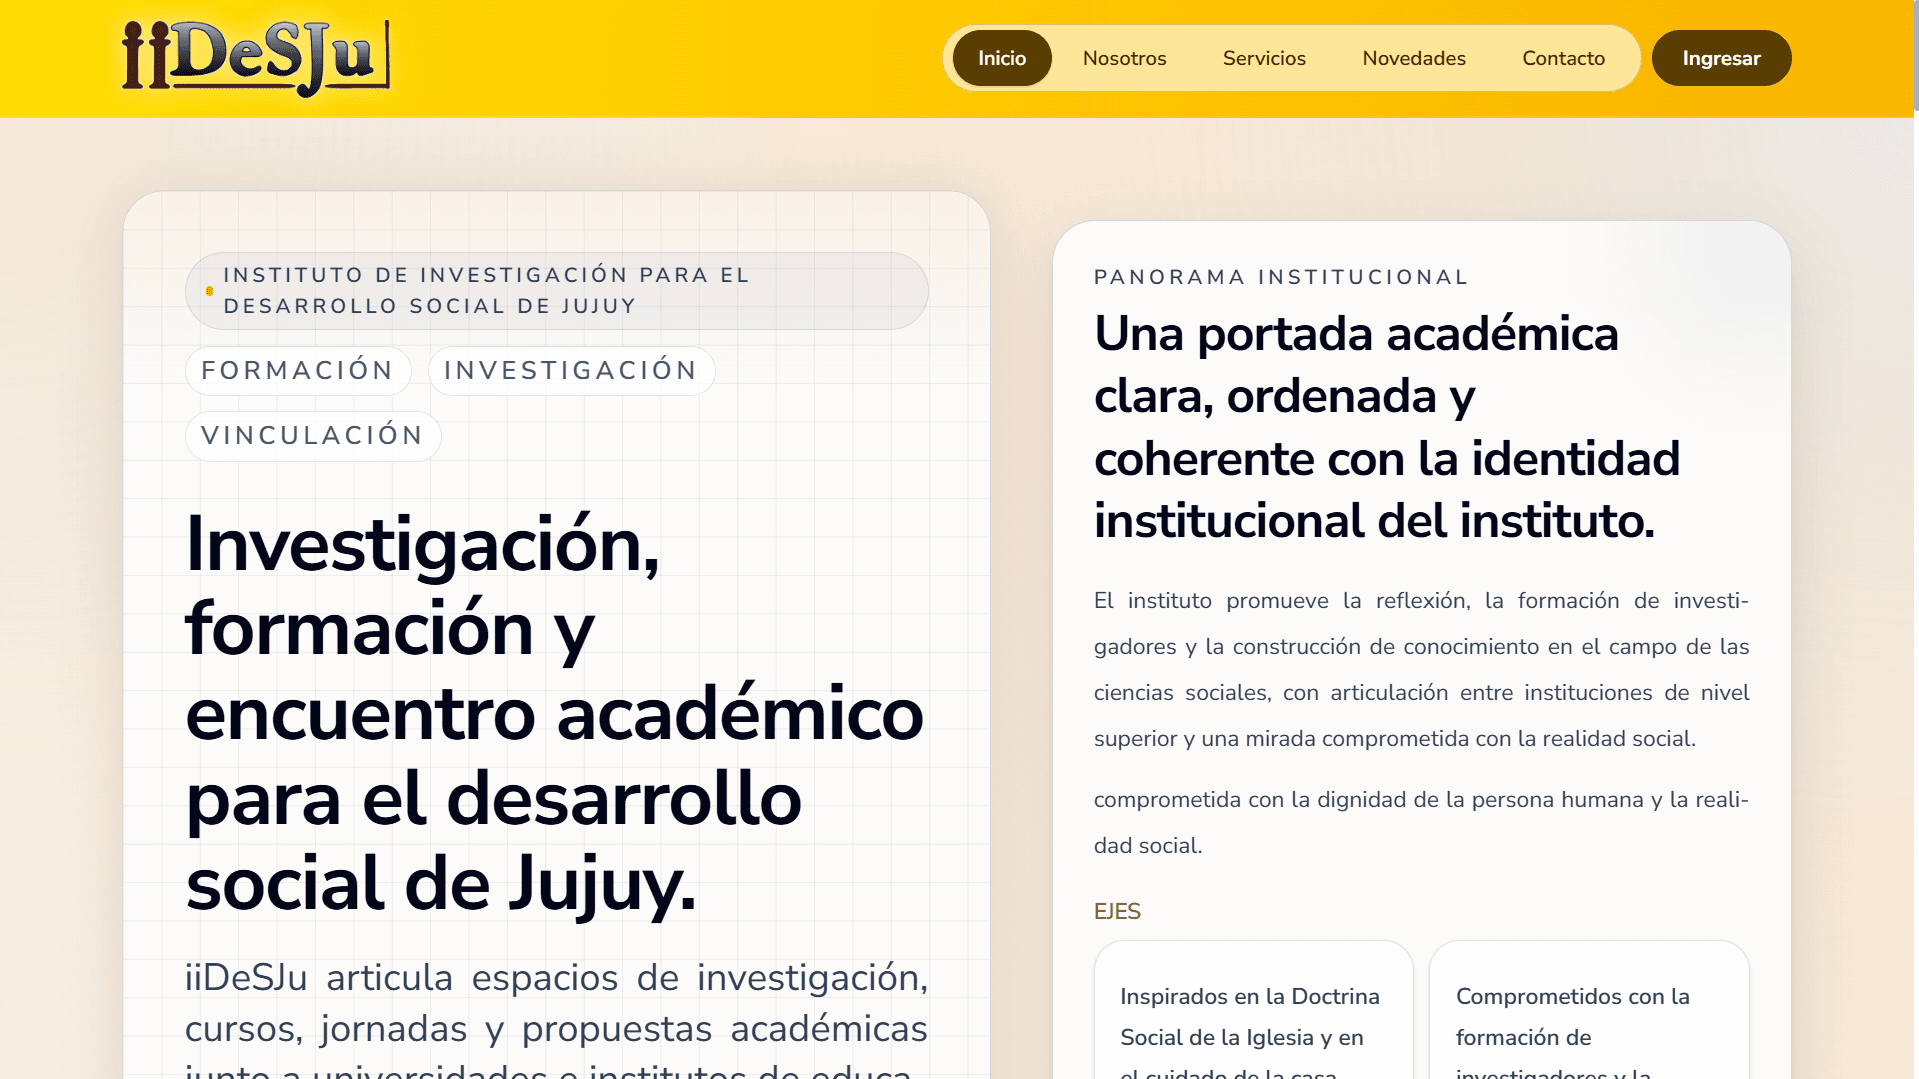
Task: Open the Inicio nav tab
Action: (x=1002, y=58)
